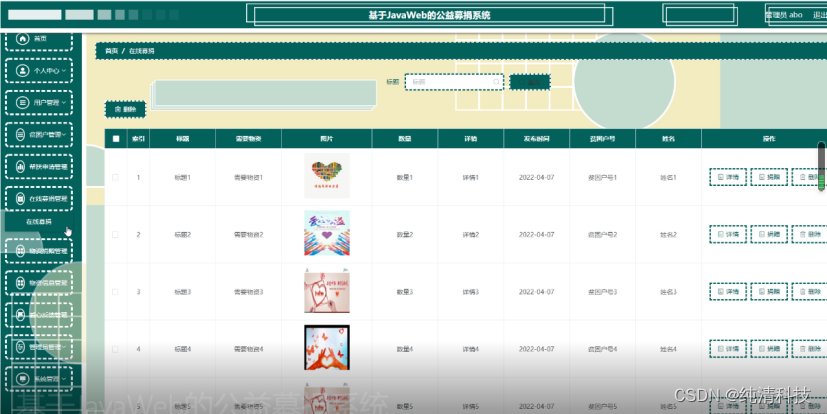Open 详情 for row 标题3

tap(728, 292)
